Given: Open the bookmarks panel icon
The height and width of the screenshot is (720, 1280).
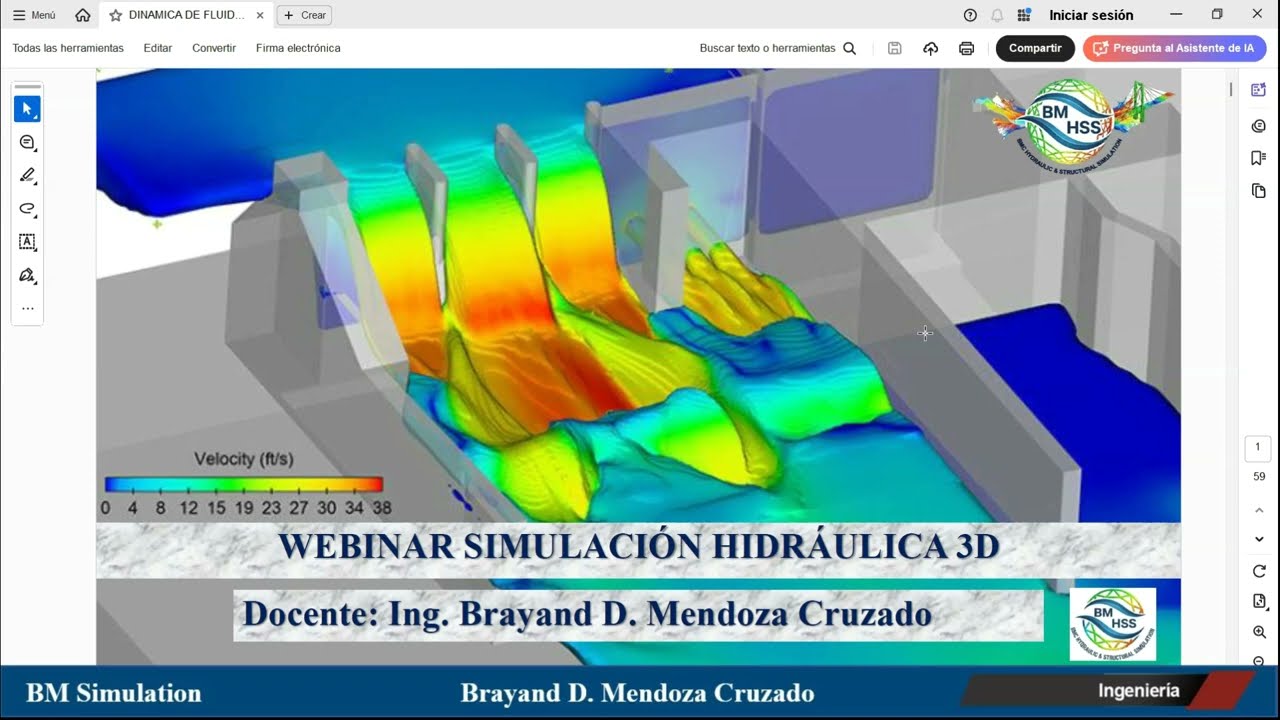Looking at the screenshot, I should click(x=1259, y=158).
